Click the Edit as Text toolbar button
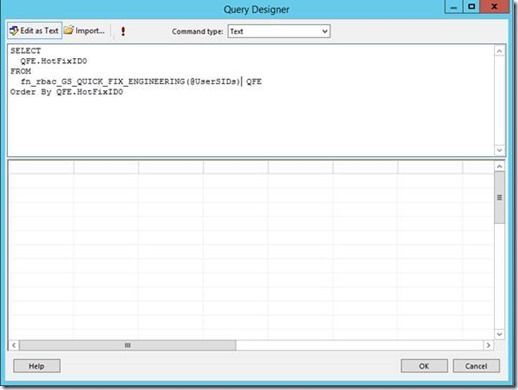The image size is (518, 390). point(35,31)
